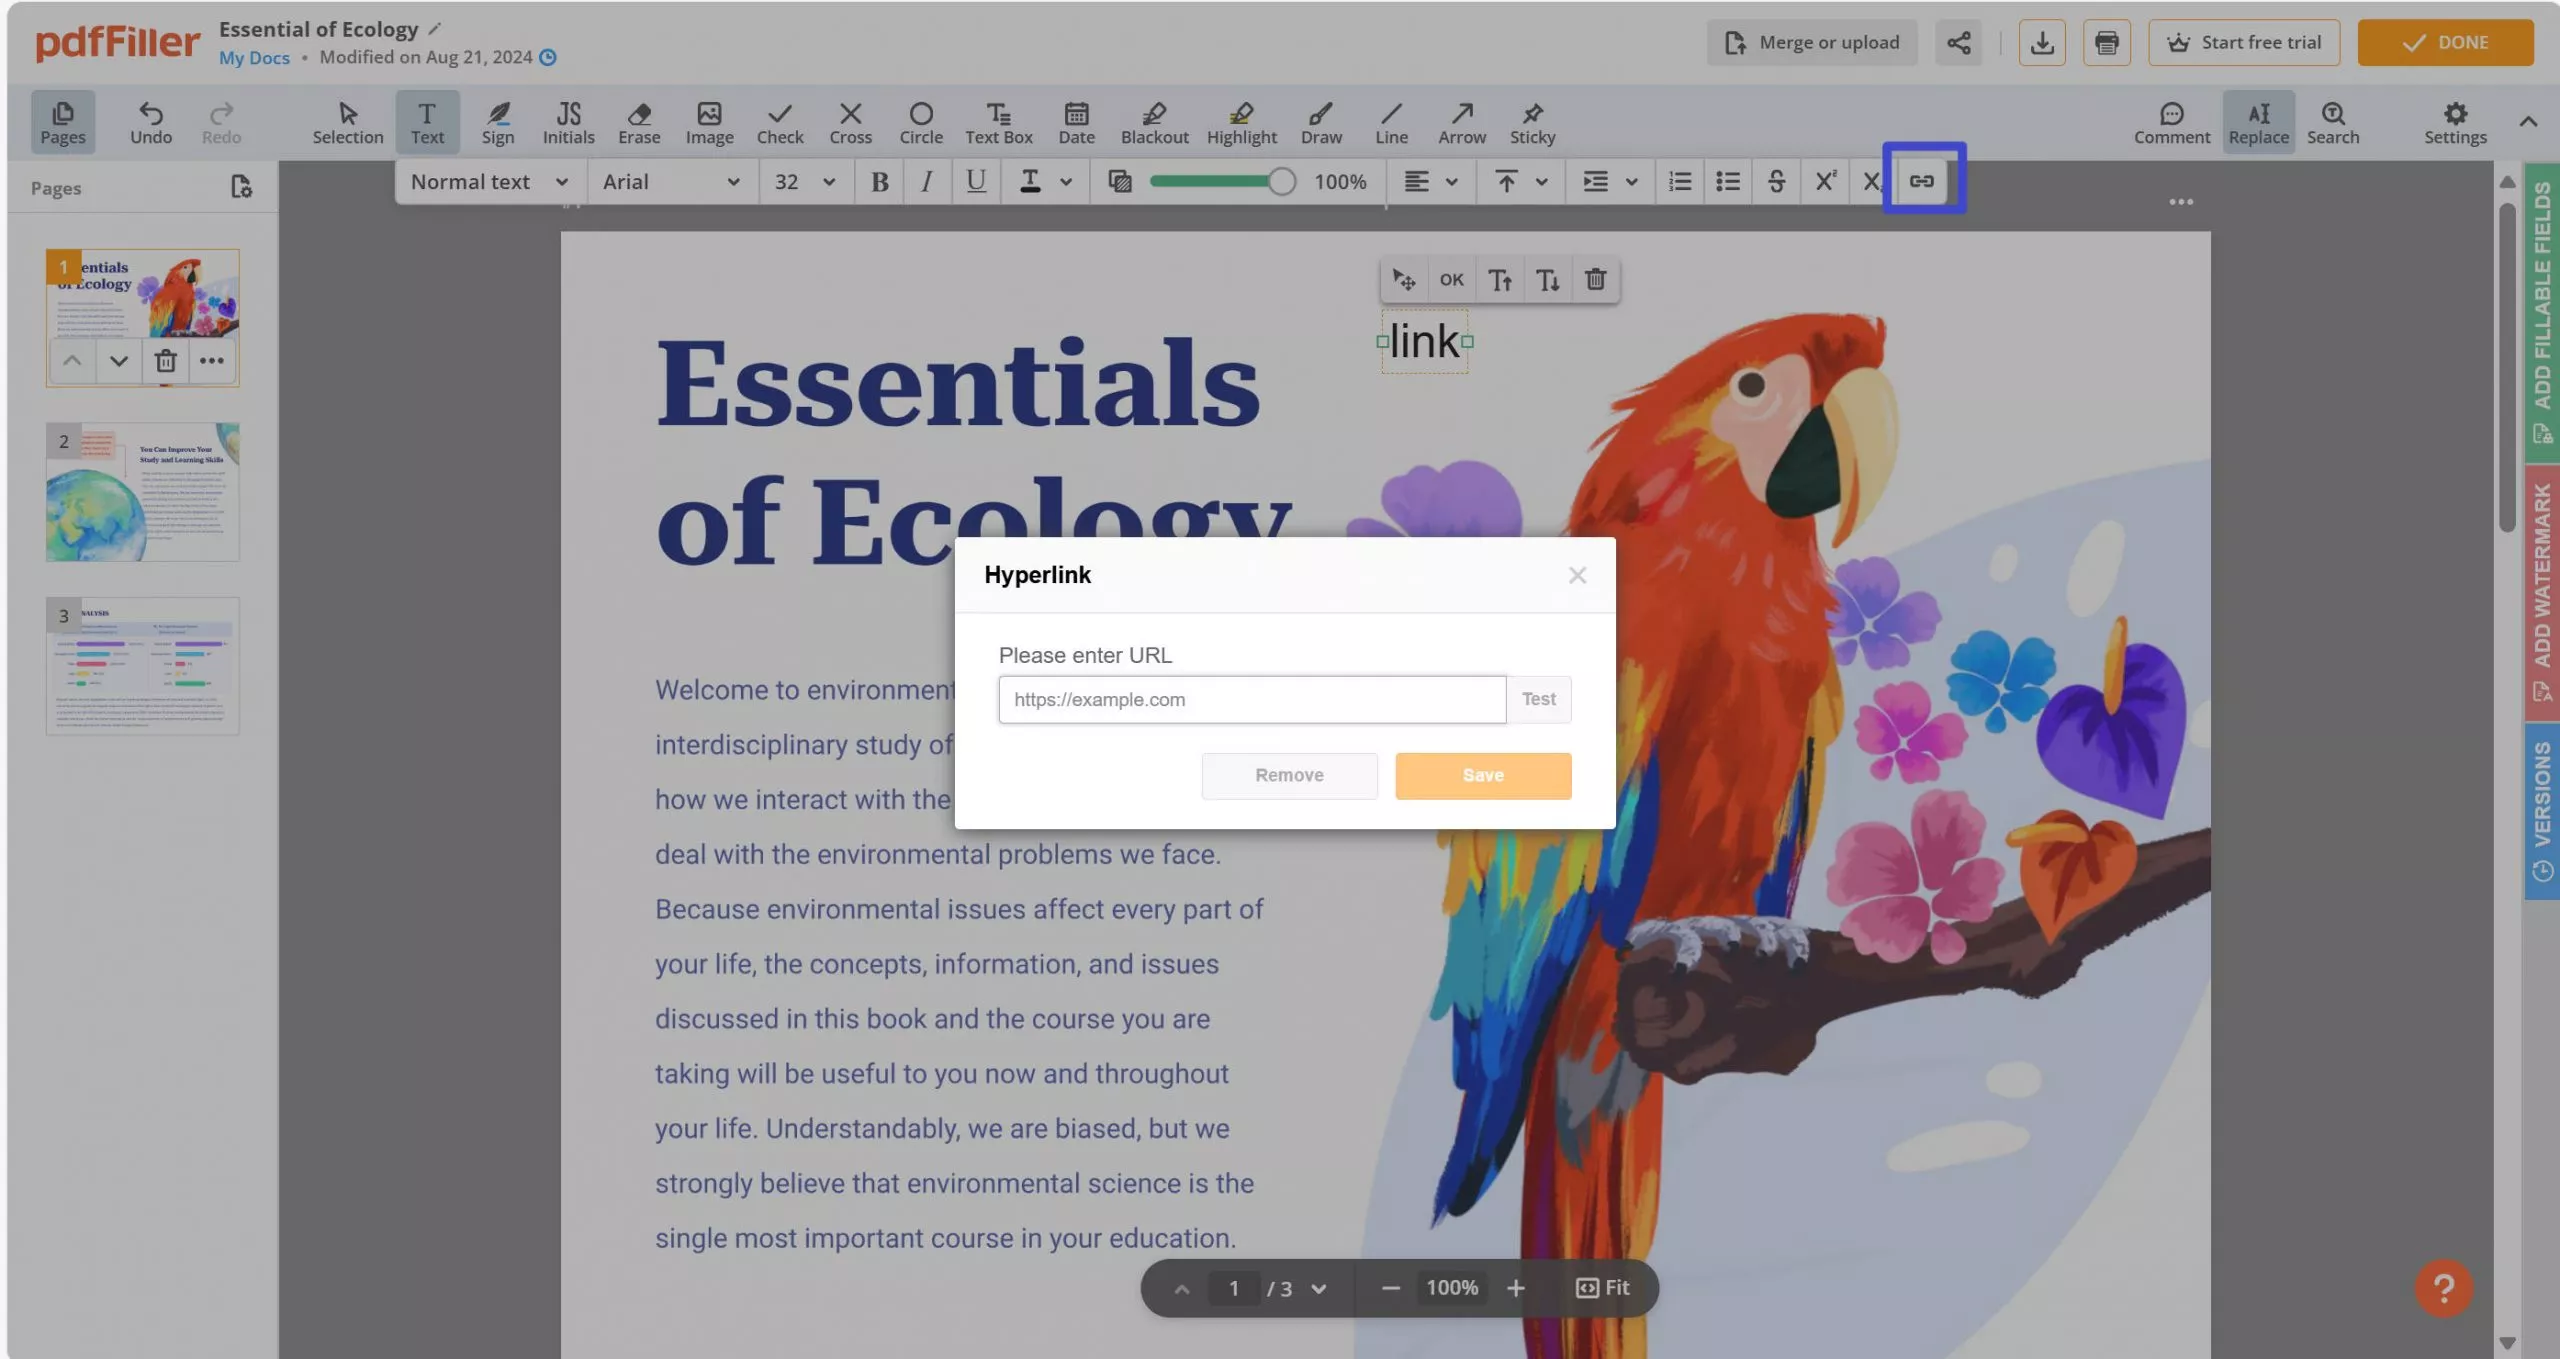Click Save button in Hyperlink dialog
This screenshot has height=1359, width=2560.
click(x=1483, y=775)
